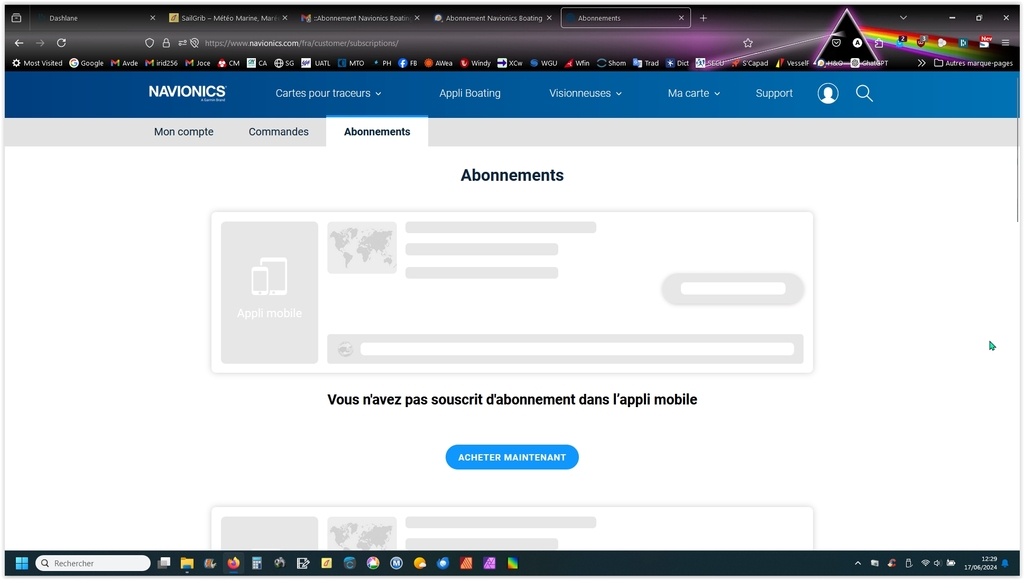The image size is (1024, 580).
Task: Open the Windy bookmark
Action: (475, 63)
